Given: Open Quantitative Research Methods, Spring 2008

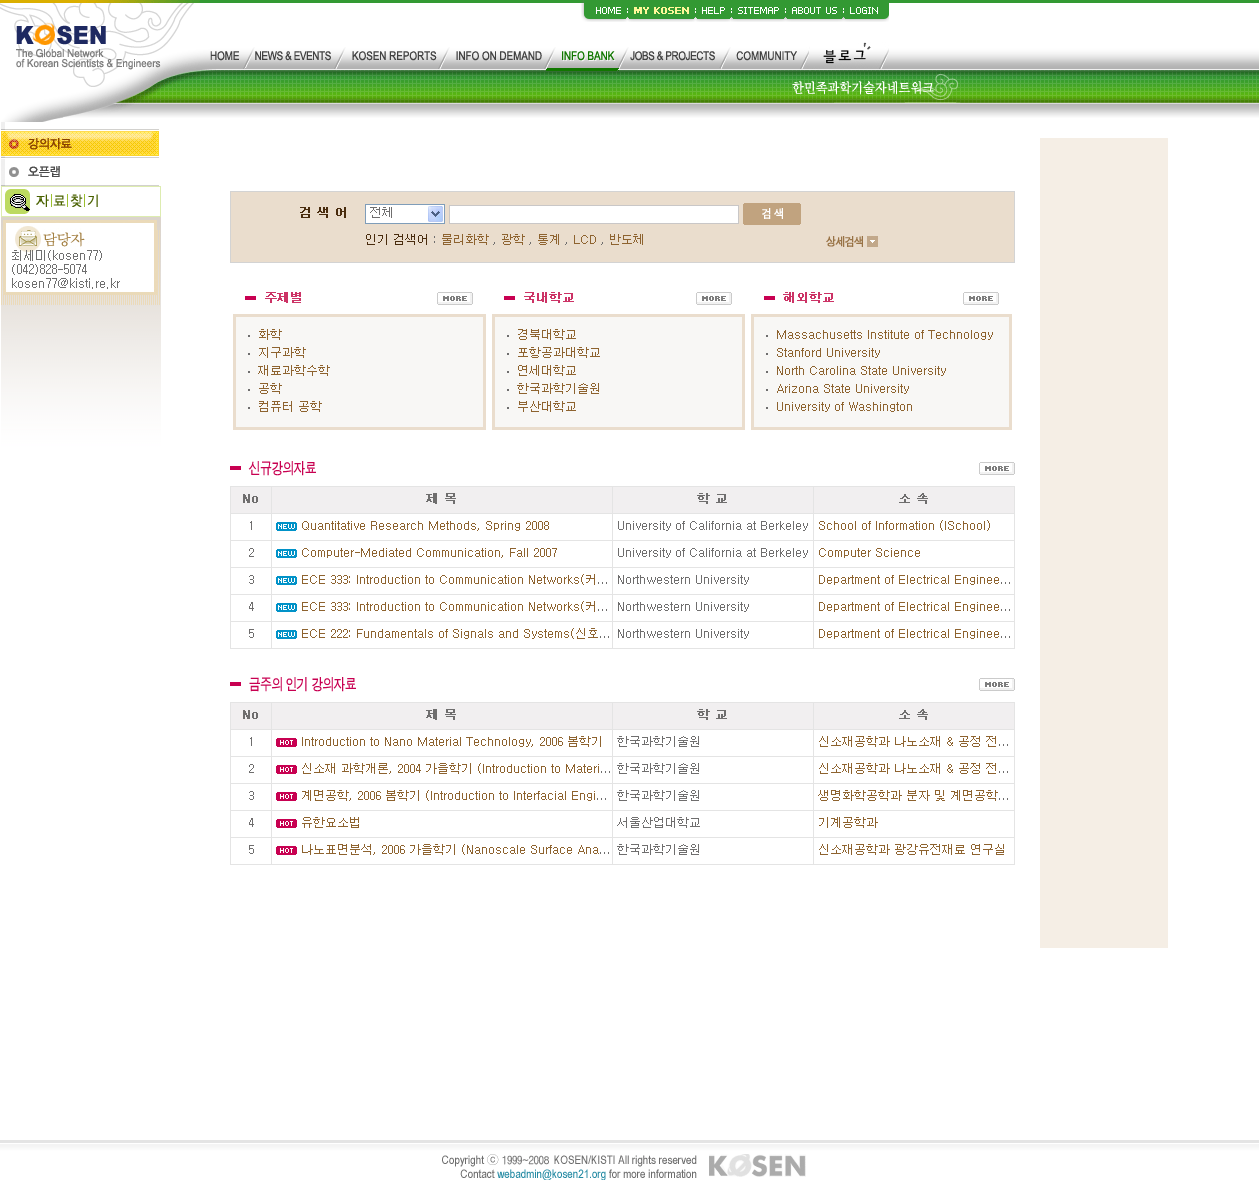Looking at the screenshot, I should [425, 526].
